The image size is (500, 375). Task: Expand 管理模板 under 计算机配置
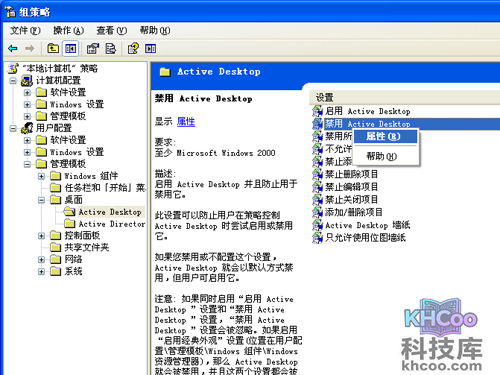point(27,116)
